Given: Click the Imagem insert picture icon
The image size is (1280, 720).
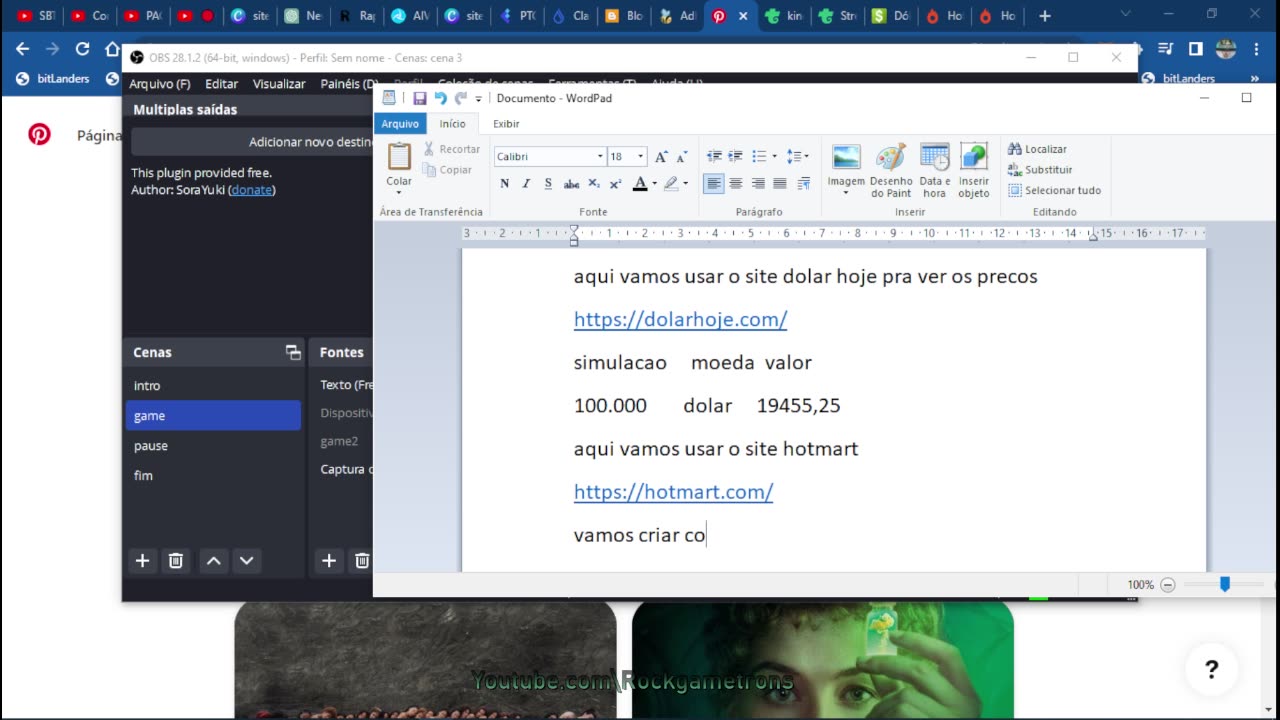Looking at the screenshot, I should [x=846, y=157].
